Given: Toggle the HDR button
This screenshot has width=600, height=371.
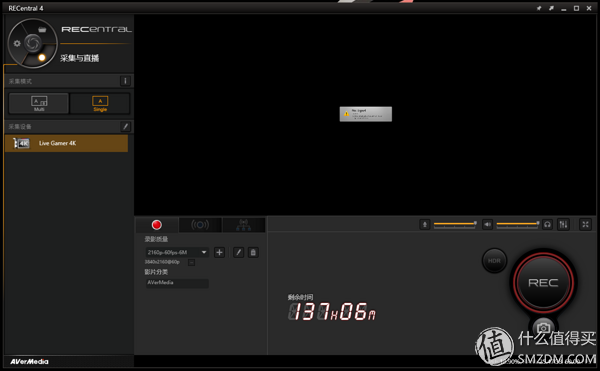Looking at the screenshot, I should click(494, 261).
